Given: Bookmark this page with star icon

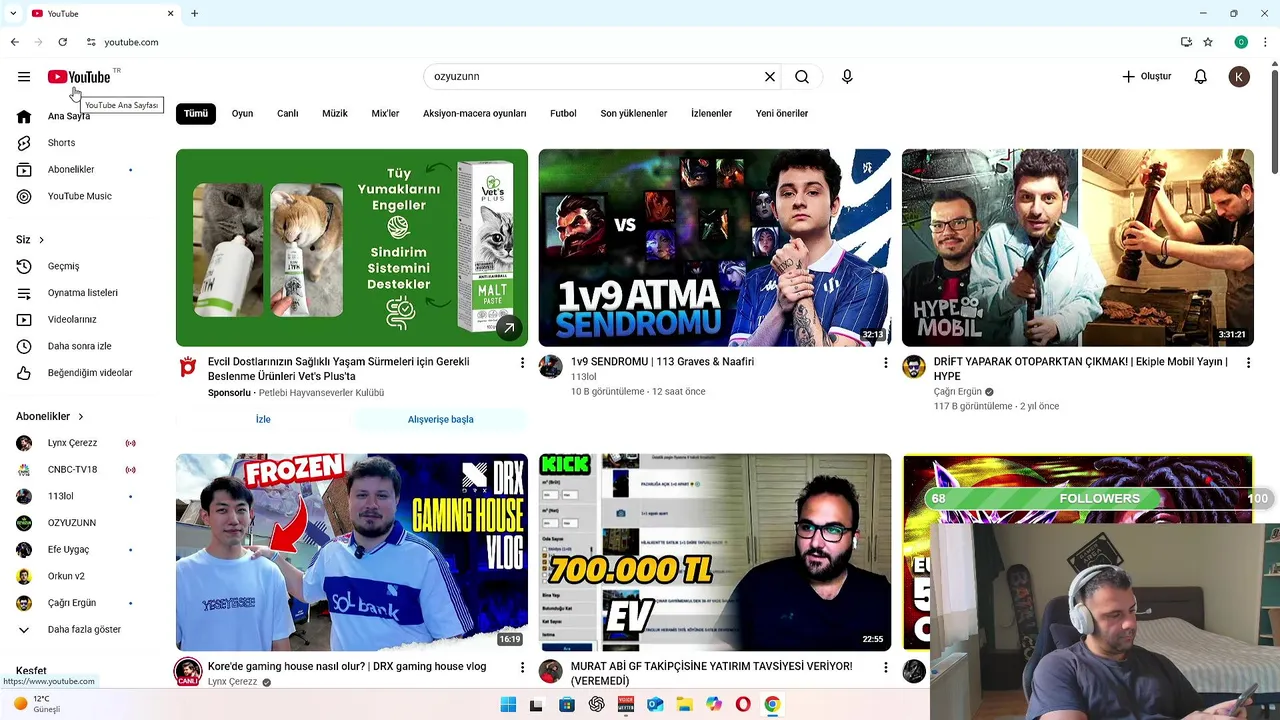Looking at the screenshot, I should 1208,42.
